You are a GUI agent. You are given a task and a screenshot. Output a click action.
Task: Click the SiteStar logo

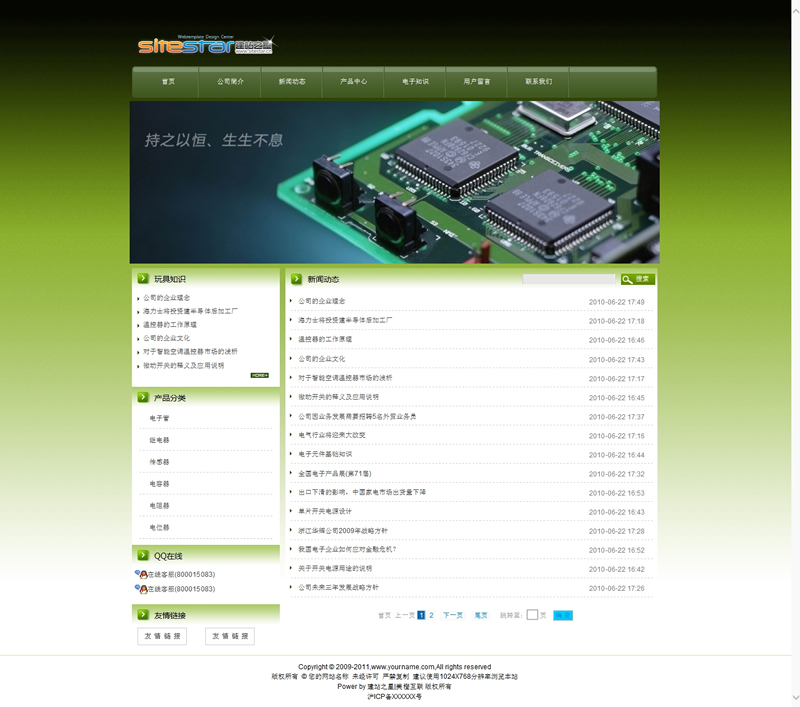pos(205,46)
